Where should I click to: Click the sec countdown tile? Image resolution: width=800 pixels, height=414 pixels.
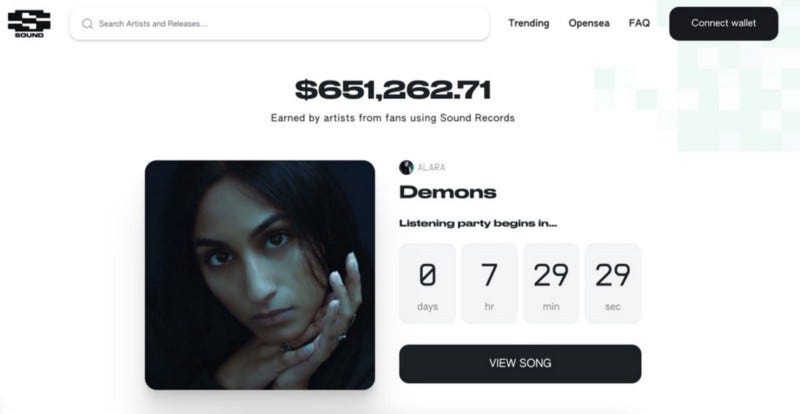coord(613,283)
